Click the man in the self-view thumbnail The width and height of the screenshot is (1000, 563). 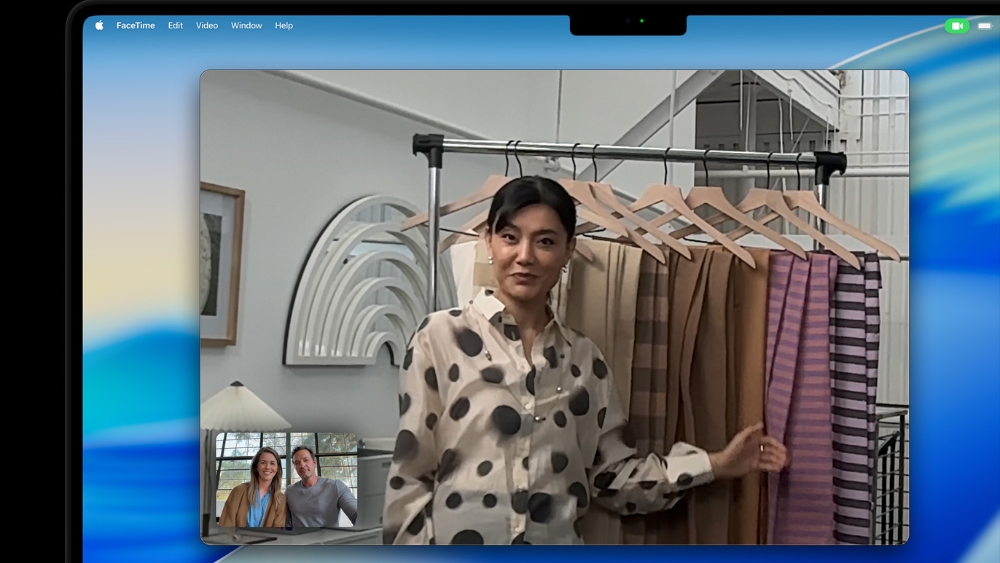(316, 488)
